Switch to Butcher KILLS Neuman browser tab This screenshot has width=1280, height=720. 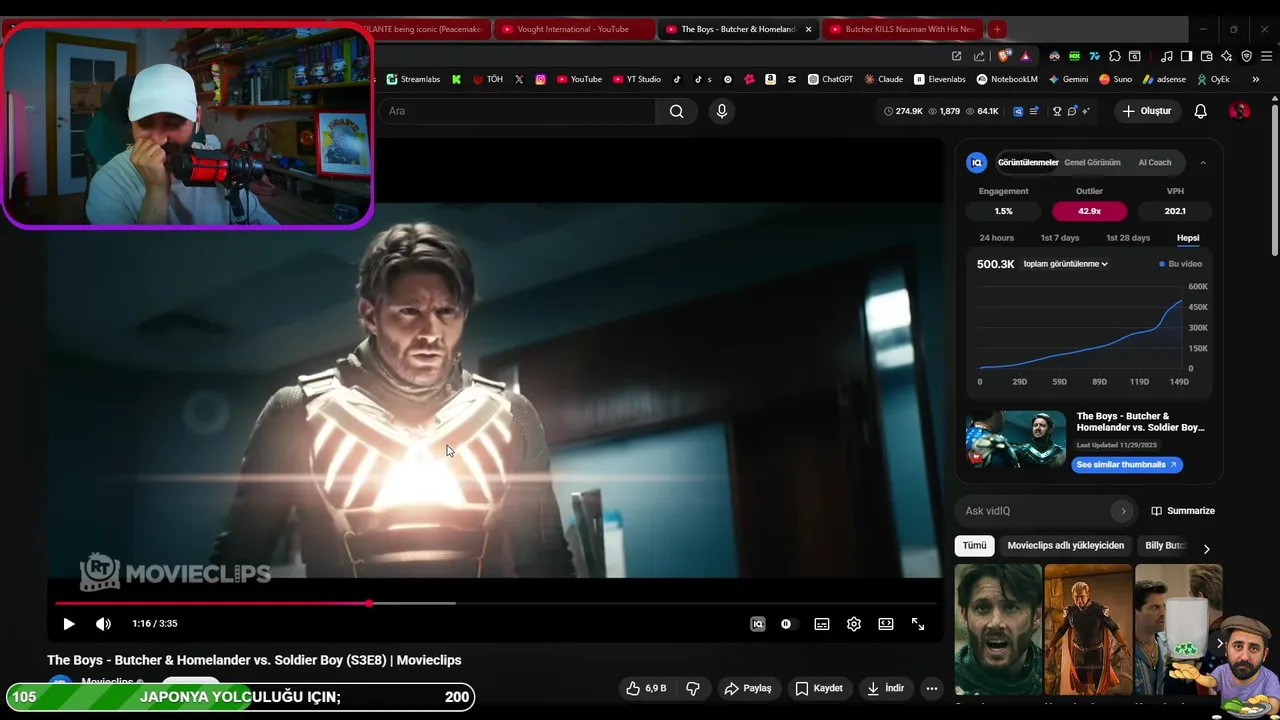903,29
